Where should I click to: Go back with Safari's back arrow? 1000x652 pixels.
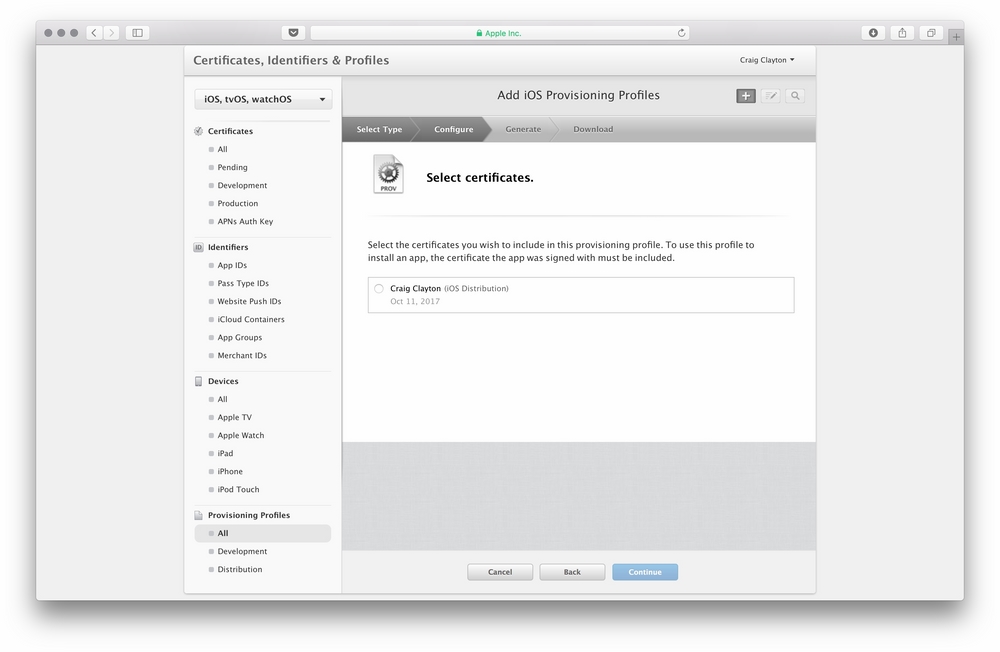click(94, 33)
